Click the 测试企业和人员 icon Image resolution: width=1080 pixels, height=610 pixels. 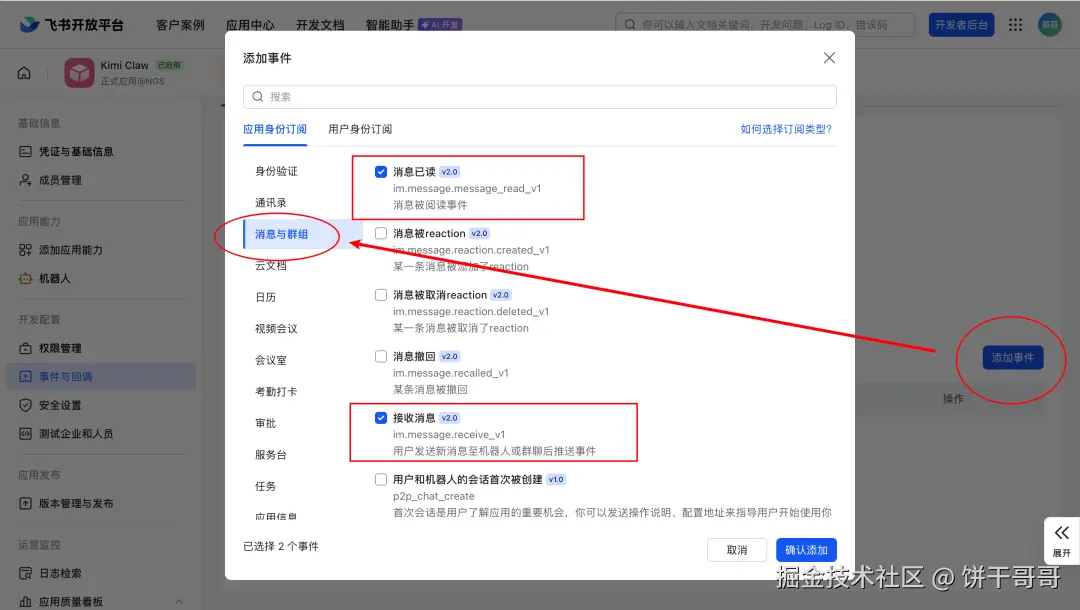[x=25, y=434]
